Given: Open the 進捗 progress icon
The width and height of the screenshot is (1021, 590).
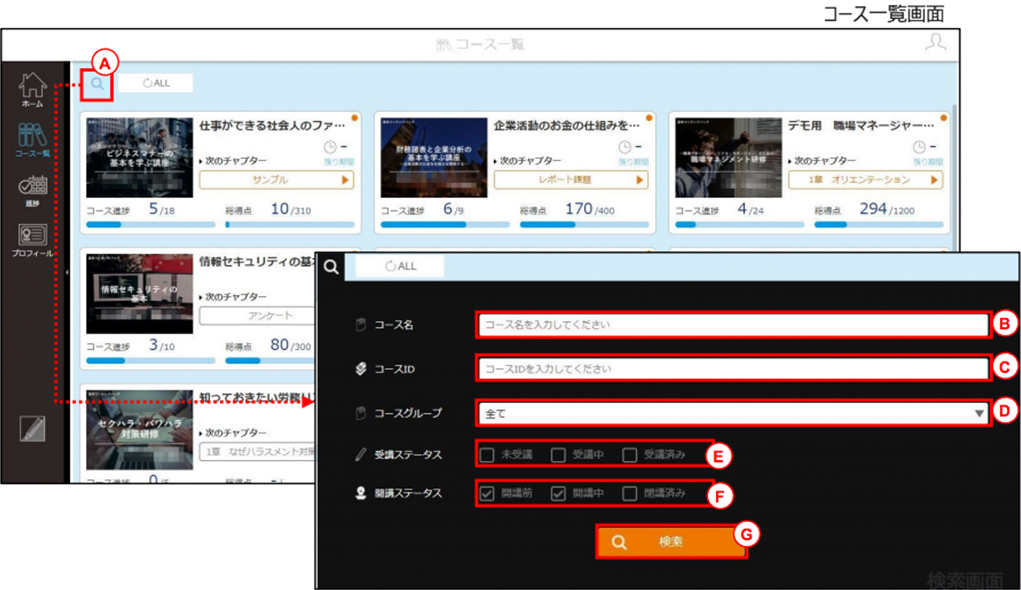Looking at the screenshot, I should point(32,191).
